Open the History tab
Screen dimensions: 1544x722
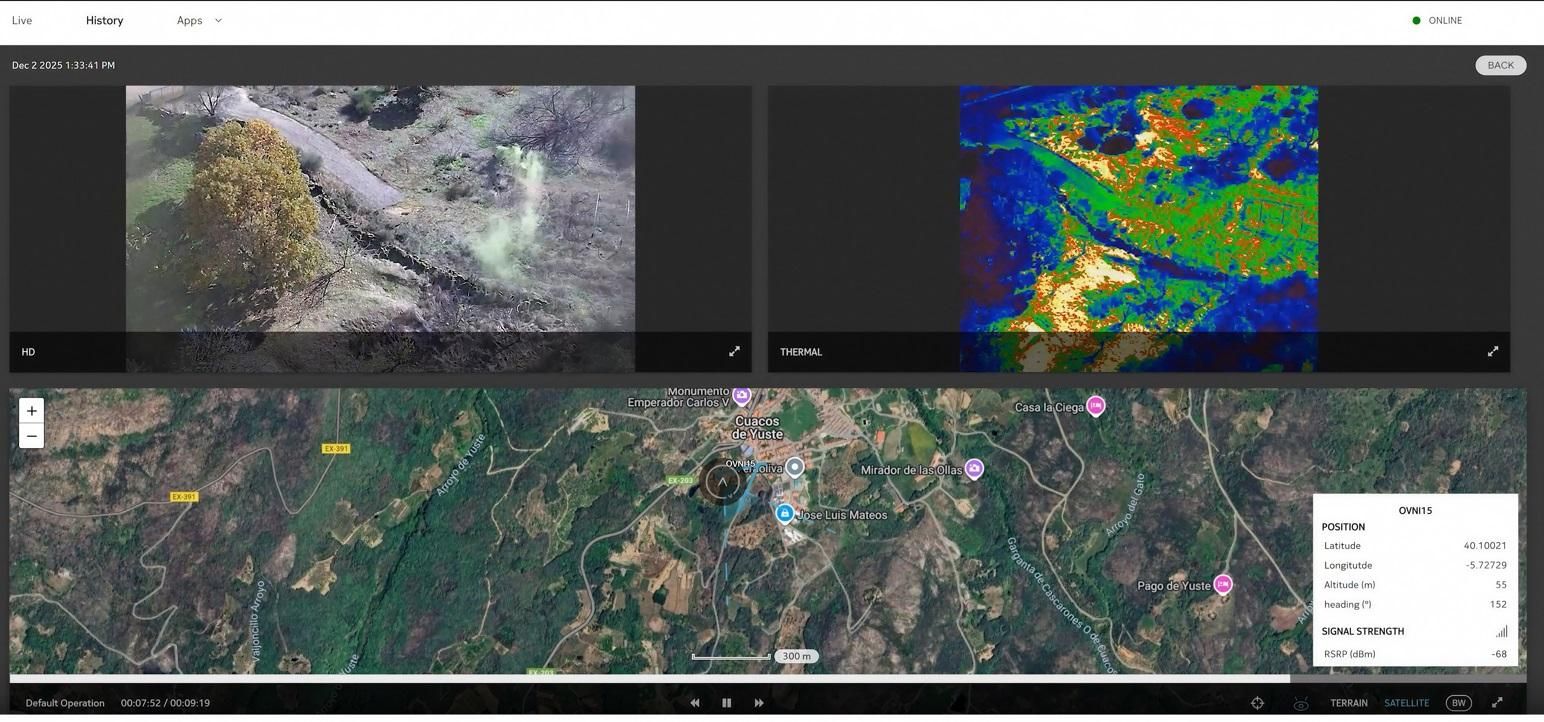(x=104, y=20)
